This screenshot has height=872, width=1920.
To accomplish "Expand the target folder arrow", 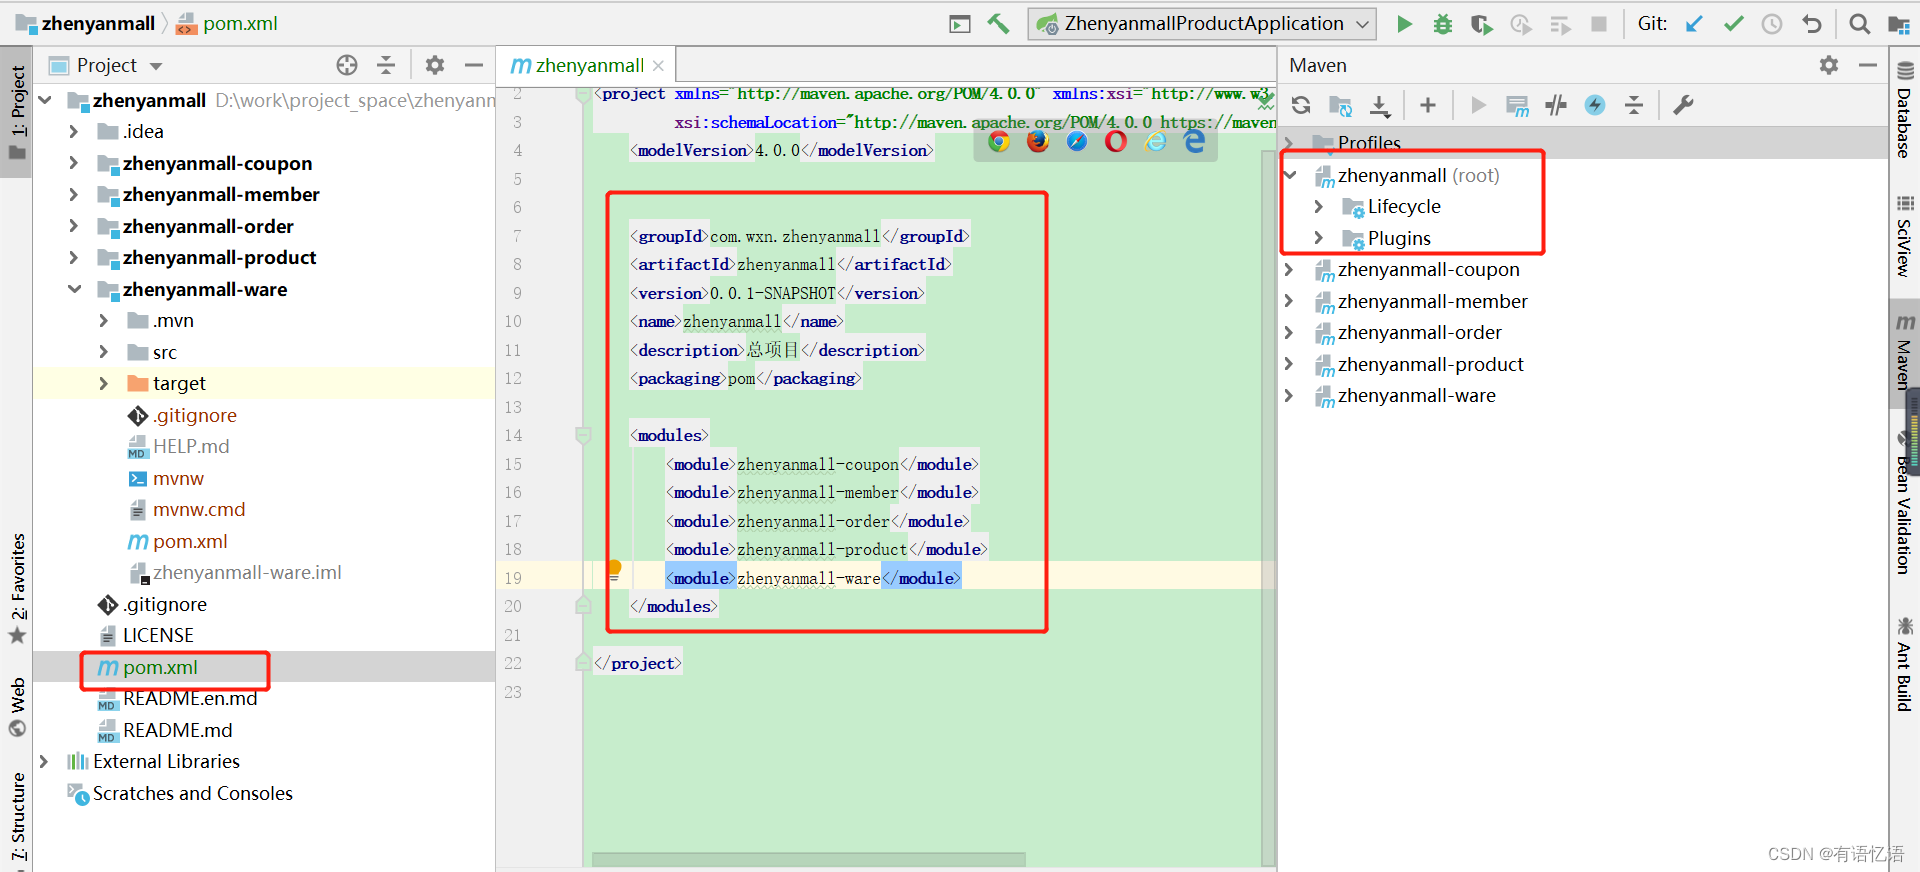I will [x=103, y=383].
